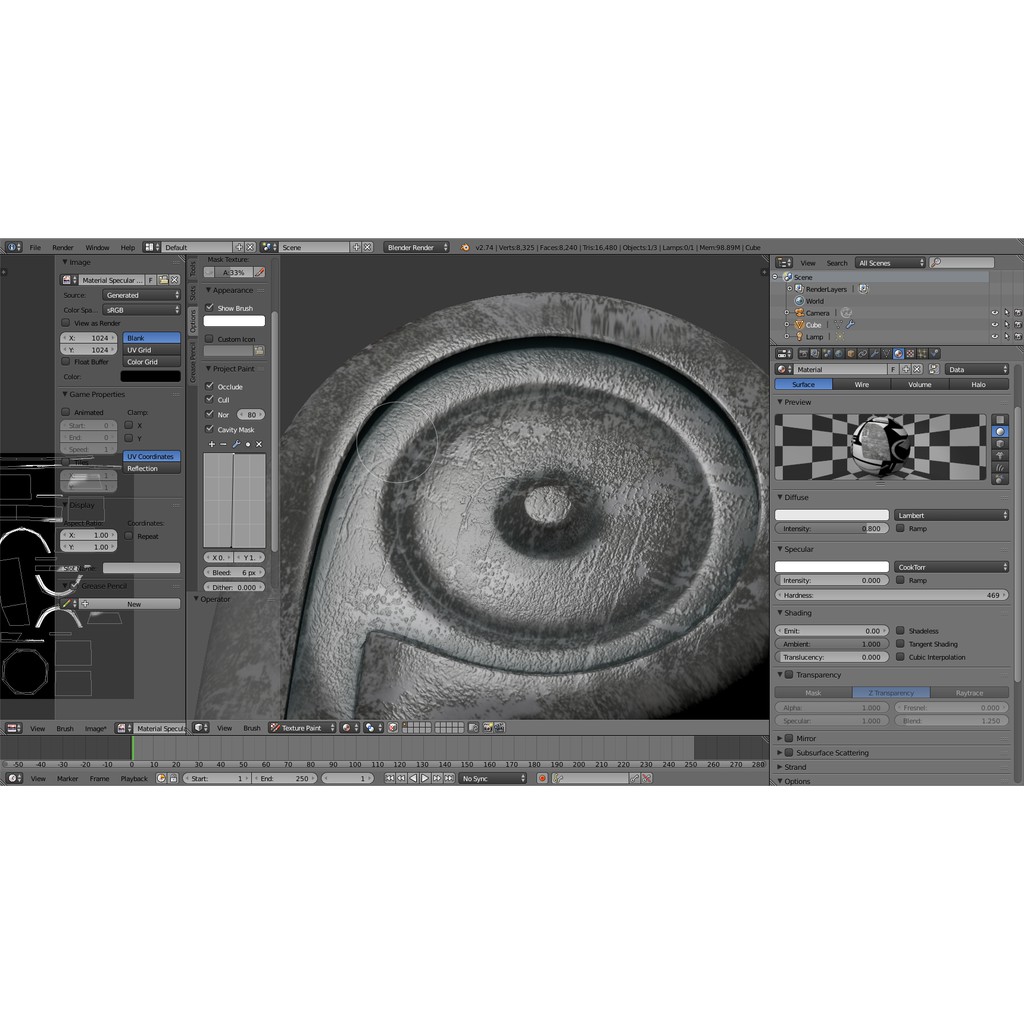Adjust the diffuse Intensity slider

pyautogui.click(x=831, y=529)
